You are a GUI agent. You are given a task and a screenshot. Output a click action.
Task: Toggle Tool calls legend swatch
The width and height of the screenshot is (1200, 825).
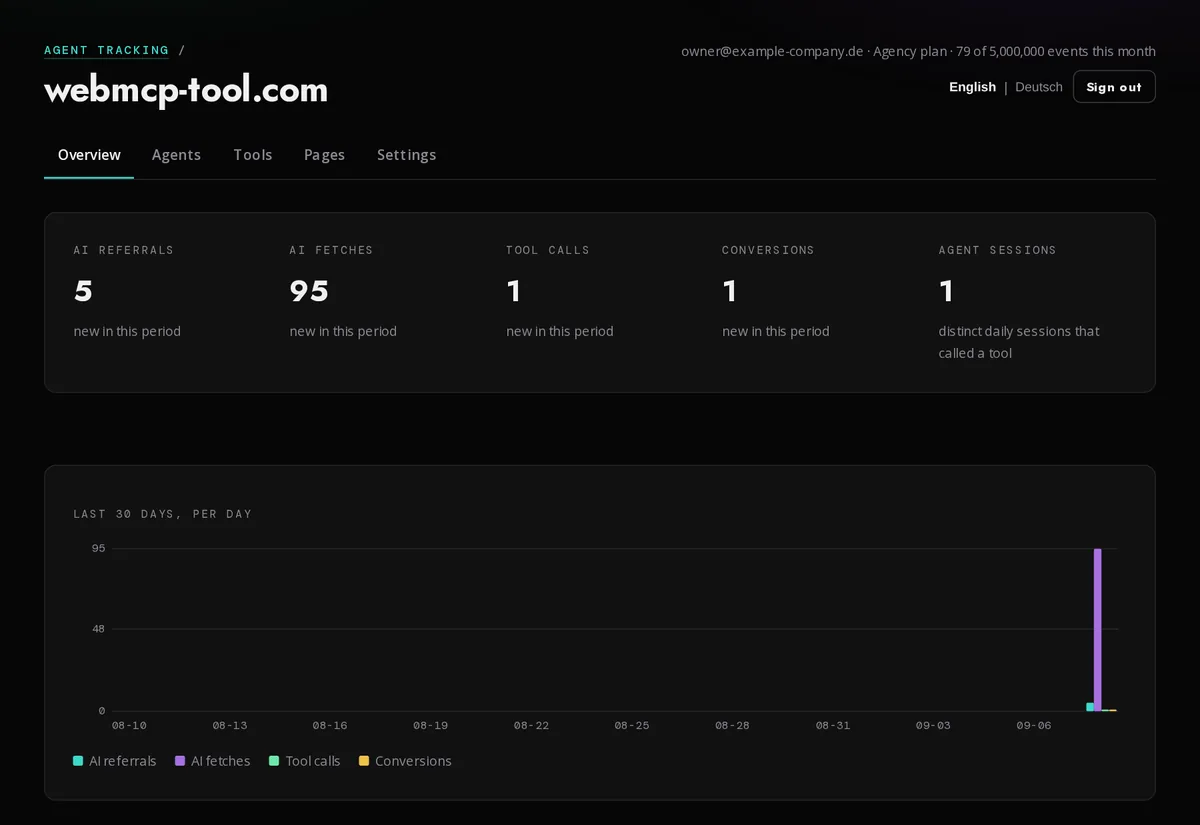(274, 761)
